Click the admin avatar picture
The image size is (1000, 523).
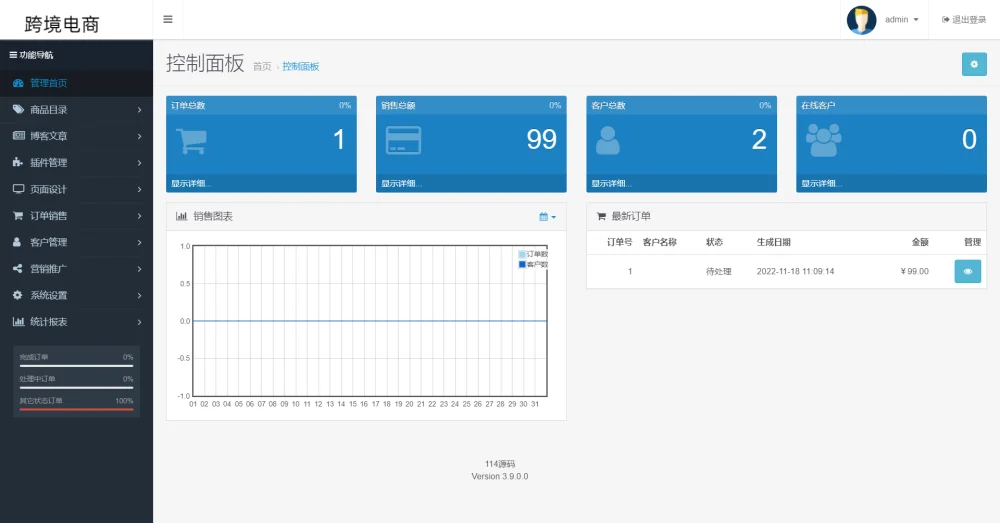[861, 20]
